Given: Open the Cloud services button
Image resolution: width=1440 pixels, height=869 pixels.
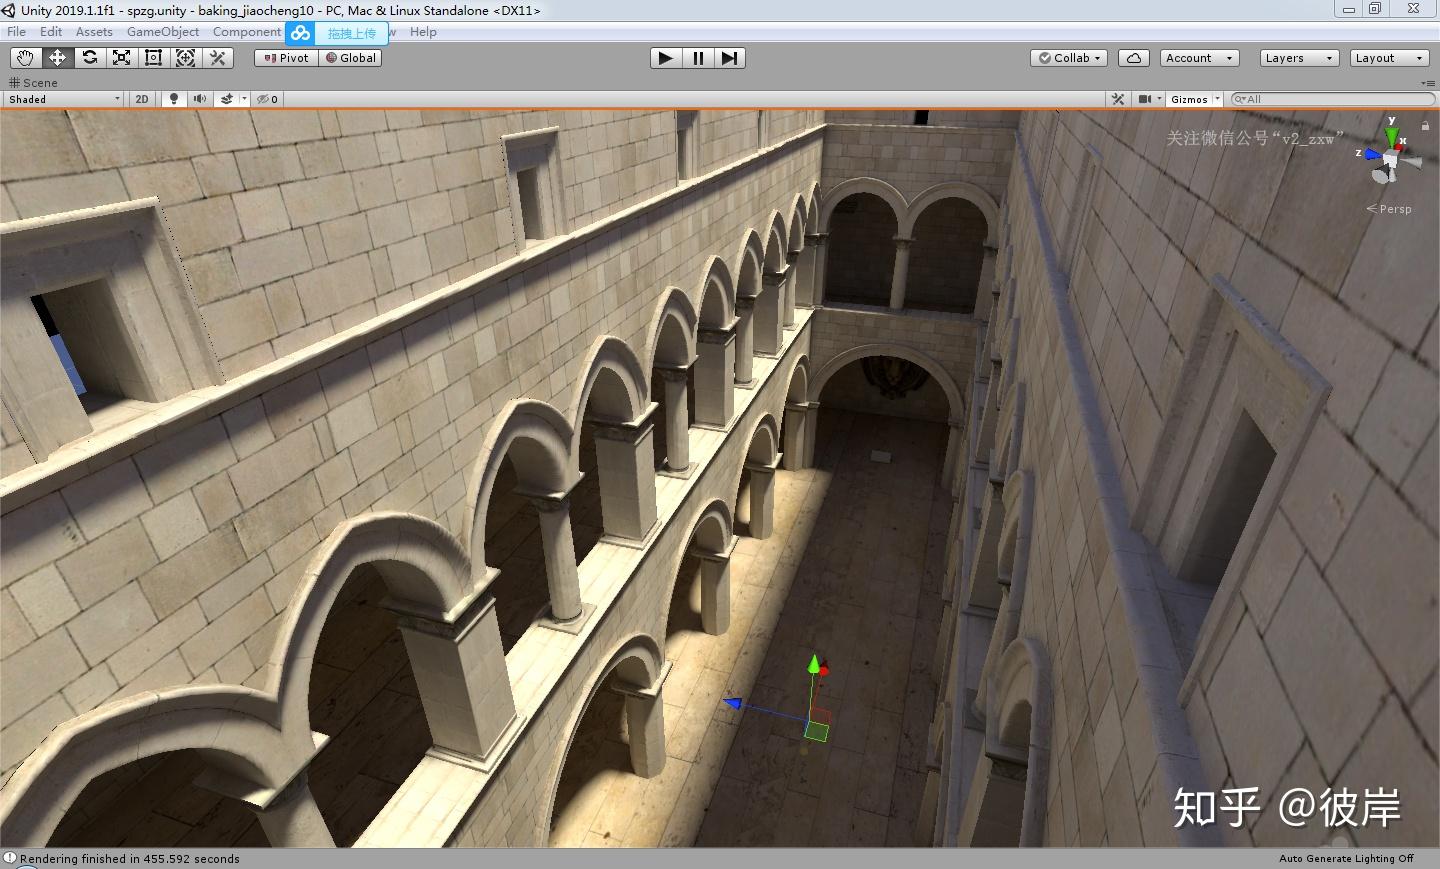Looking at the screenshot, I should [1133, 58].
